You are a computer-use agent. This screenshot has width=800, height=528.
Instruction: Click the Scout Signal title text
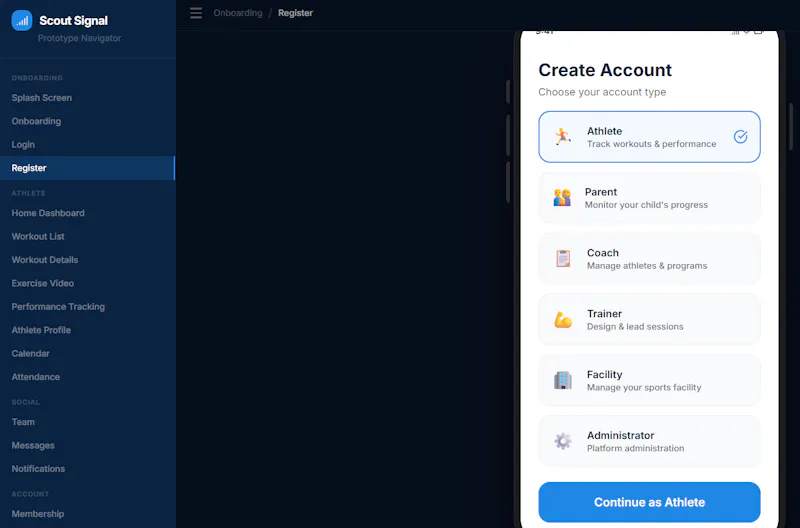[73, 21]
